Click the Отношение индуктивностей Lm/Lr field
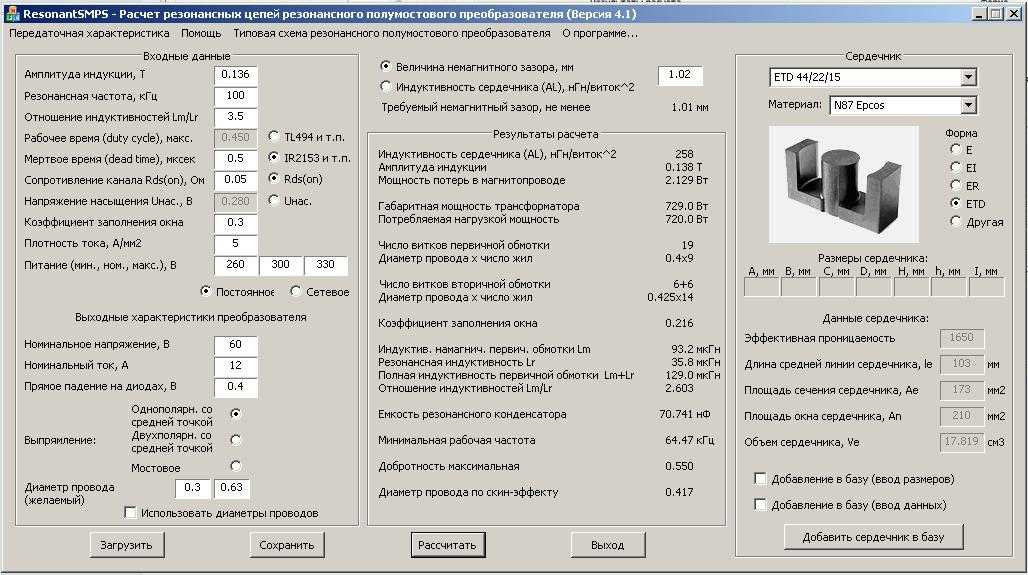The image size is (1028, 575). coord(235,117)
